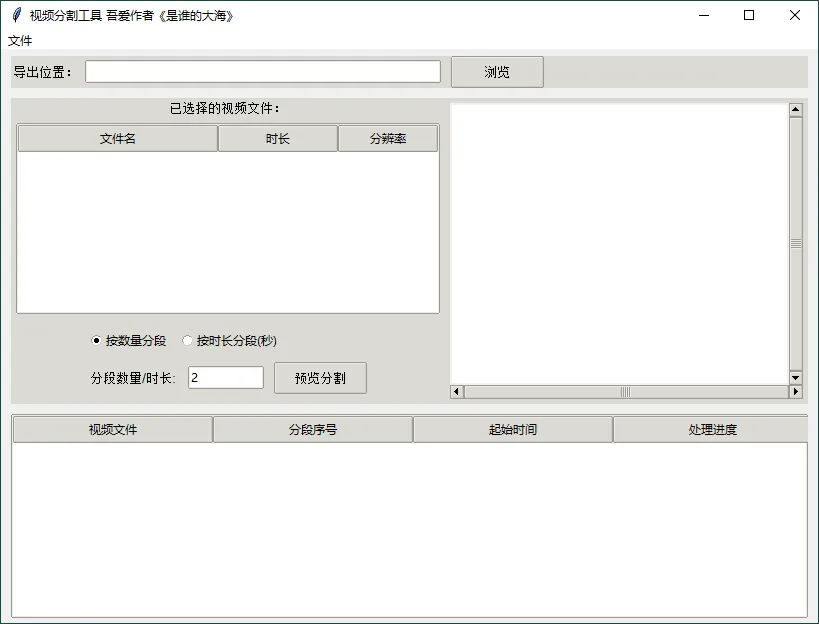The width and height of the screenshot is (819, 624).
Task: Select the 分辨率 column header
Action: pyautogui.click(x=387, y=137)
